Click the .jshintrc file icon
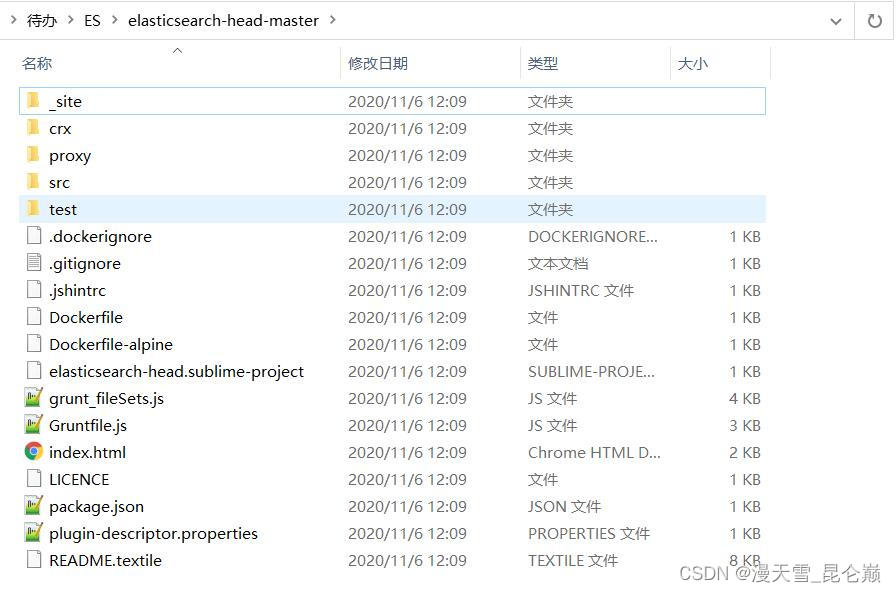Image resolution: width=896 pixels, height=592 pixels. click(34, 290)
